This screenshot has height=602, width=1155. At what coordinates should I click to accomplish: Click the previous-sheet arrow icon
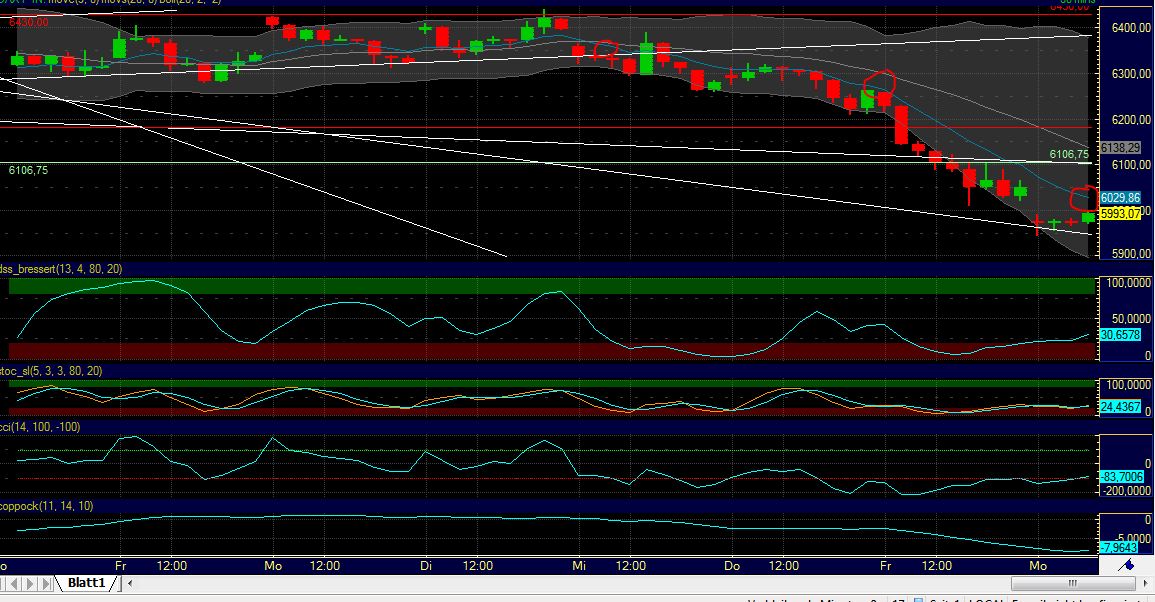click(x=13, y=583)
